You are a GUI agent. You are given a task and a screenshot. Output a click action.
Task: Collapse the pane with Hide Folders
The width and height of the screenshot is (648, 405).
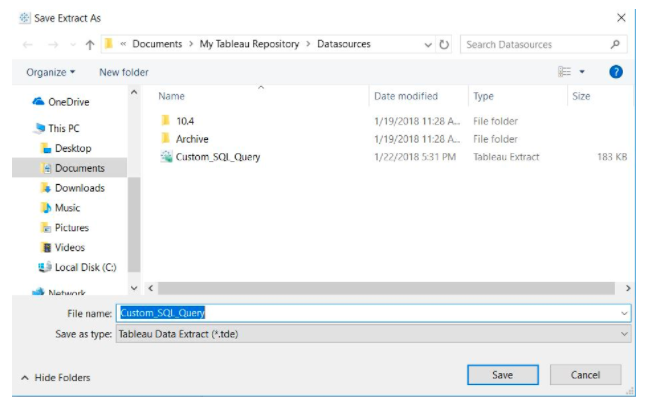point(56,377)
